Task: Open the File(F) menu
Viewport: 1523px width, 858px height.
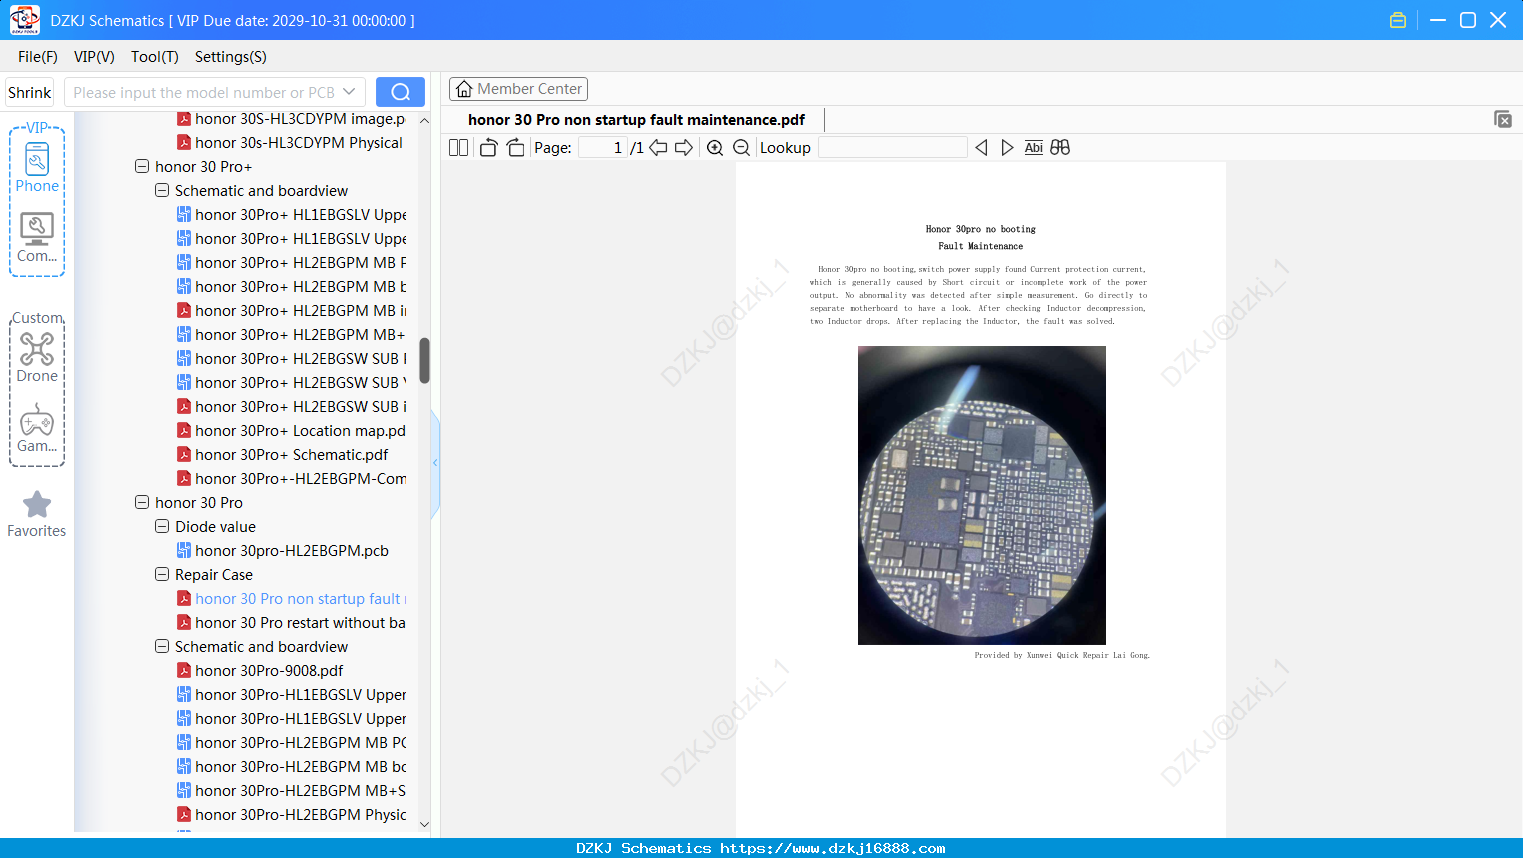Action: tap(38, 57)
